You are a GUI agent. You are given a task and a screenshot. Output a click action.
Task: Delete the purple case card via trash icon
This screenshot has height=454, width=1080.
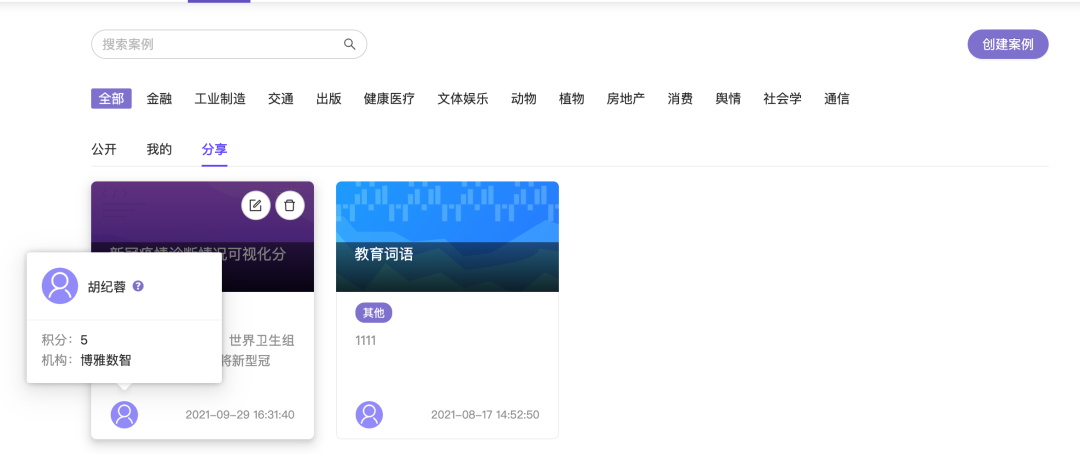coord(290,205)
